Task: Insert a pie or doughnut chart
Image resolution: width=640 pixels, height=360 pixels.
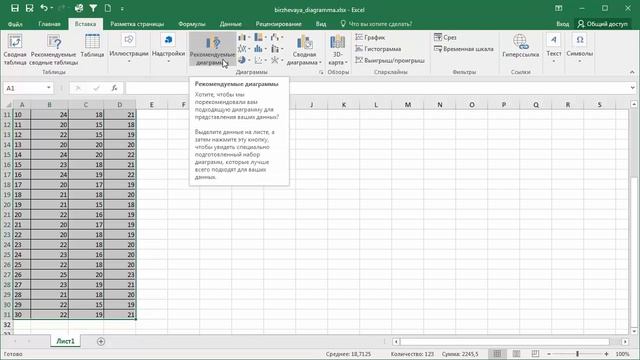Action: [x=243, y=60]
